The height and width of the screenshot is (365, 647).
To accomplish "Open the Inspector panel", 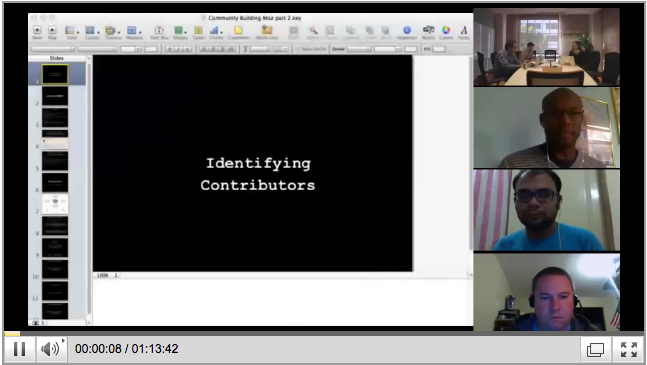I will 407,32.
